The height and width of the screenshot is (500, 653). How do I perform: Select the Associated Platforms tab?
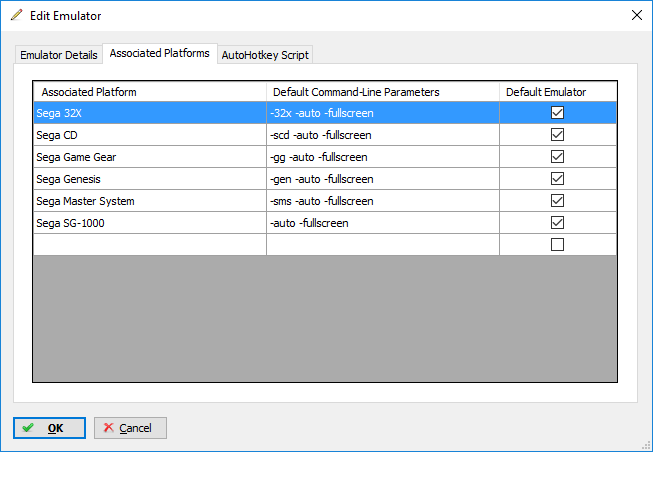pyautogui.click(x=160, y=53)
